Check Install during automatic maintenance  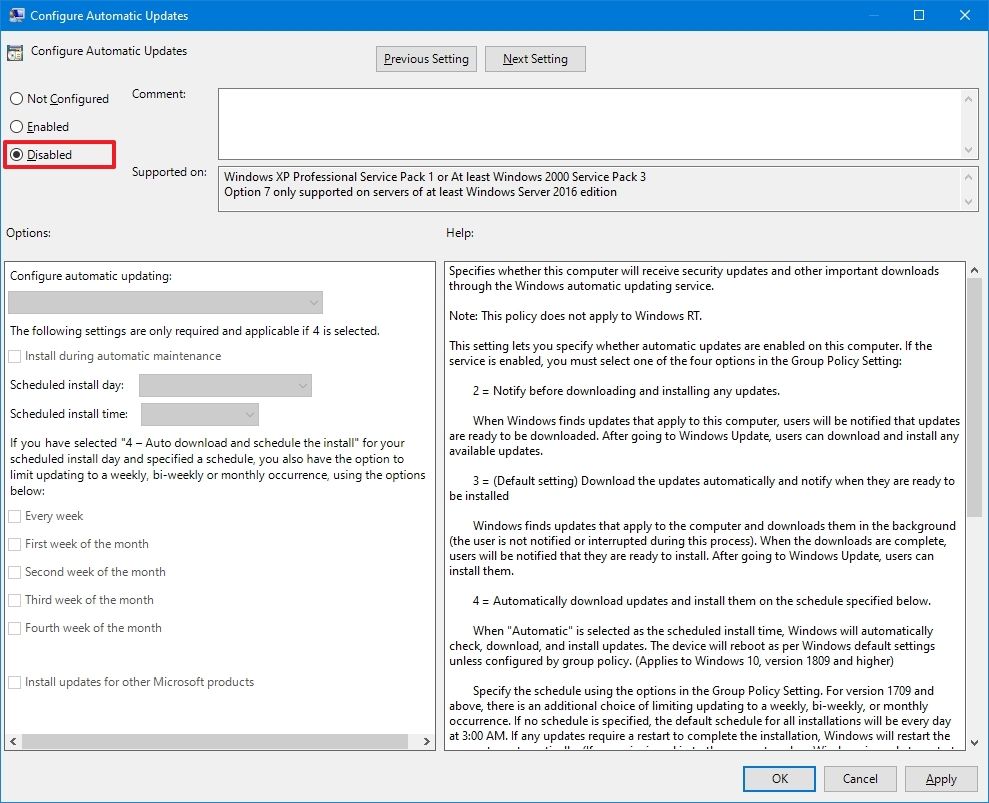tap(15, 355)
